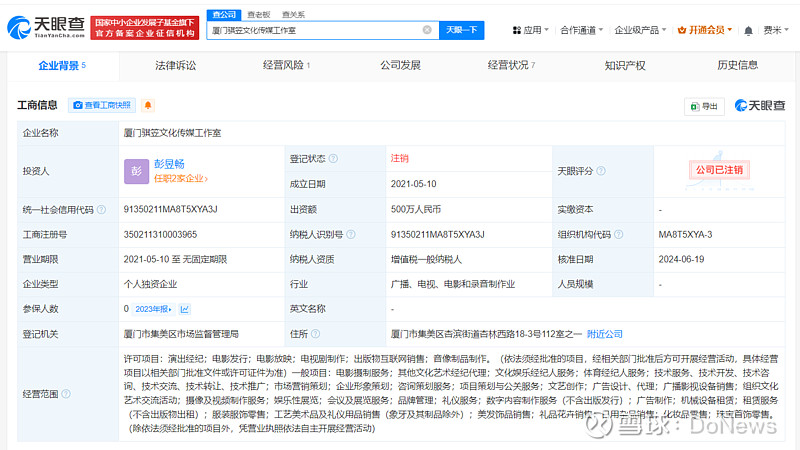This screenshot has height=450, width=800.
Task: Switch to the 经营状况 tab
Action: coord(511,65)
